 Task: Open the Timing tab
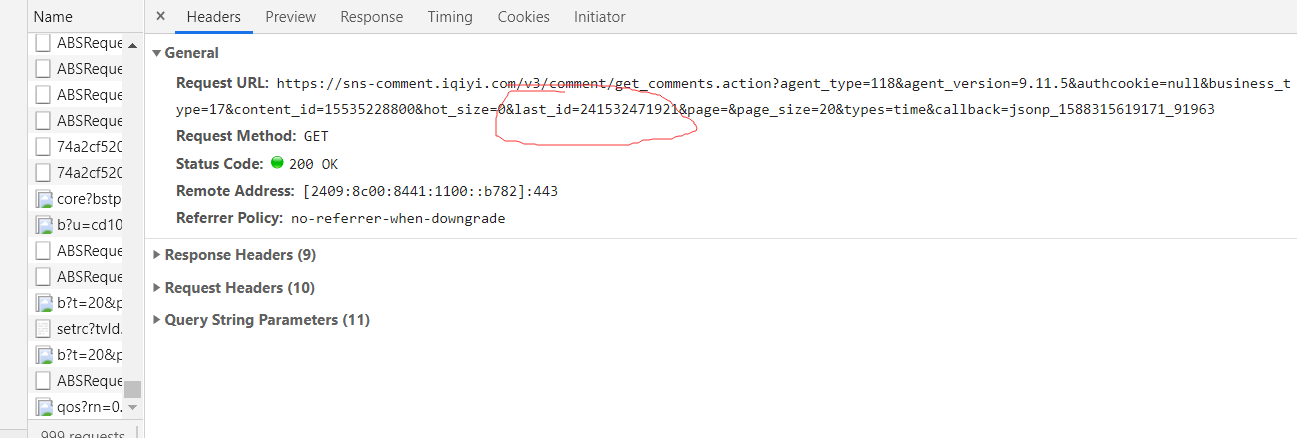click(x=451, y=17)
